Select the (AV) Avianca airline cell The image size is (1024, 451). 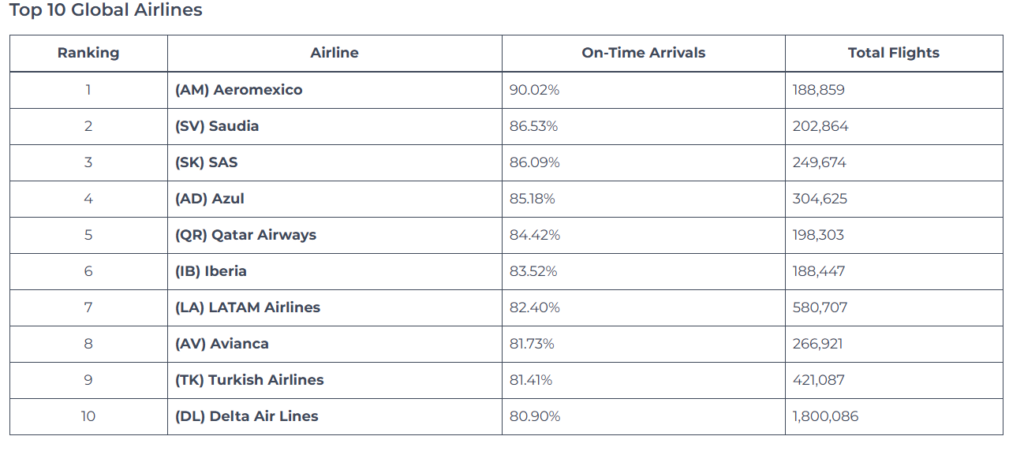pyautogui.click(x=221, y=344)
